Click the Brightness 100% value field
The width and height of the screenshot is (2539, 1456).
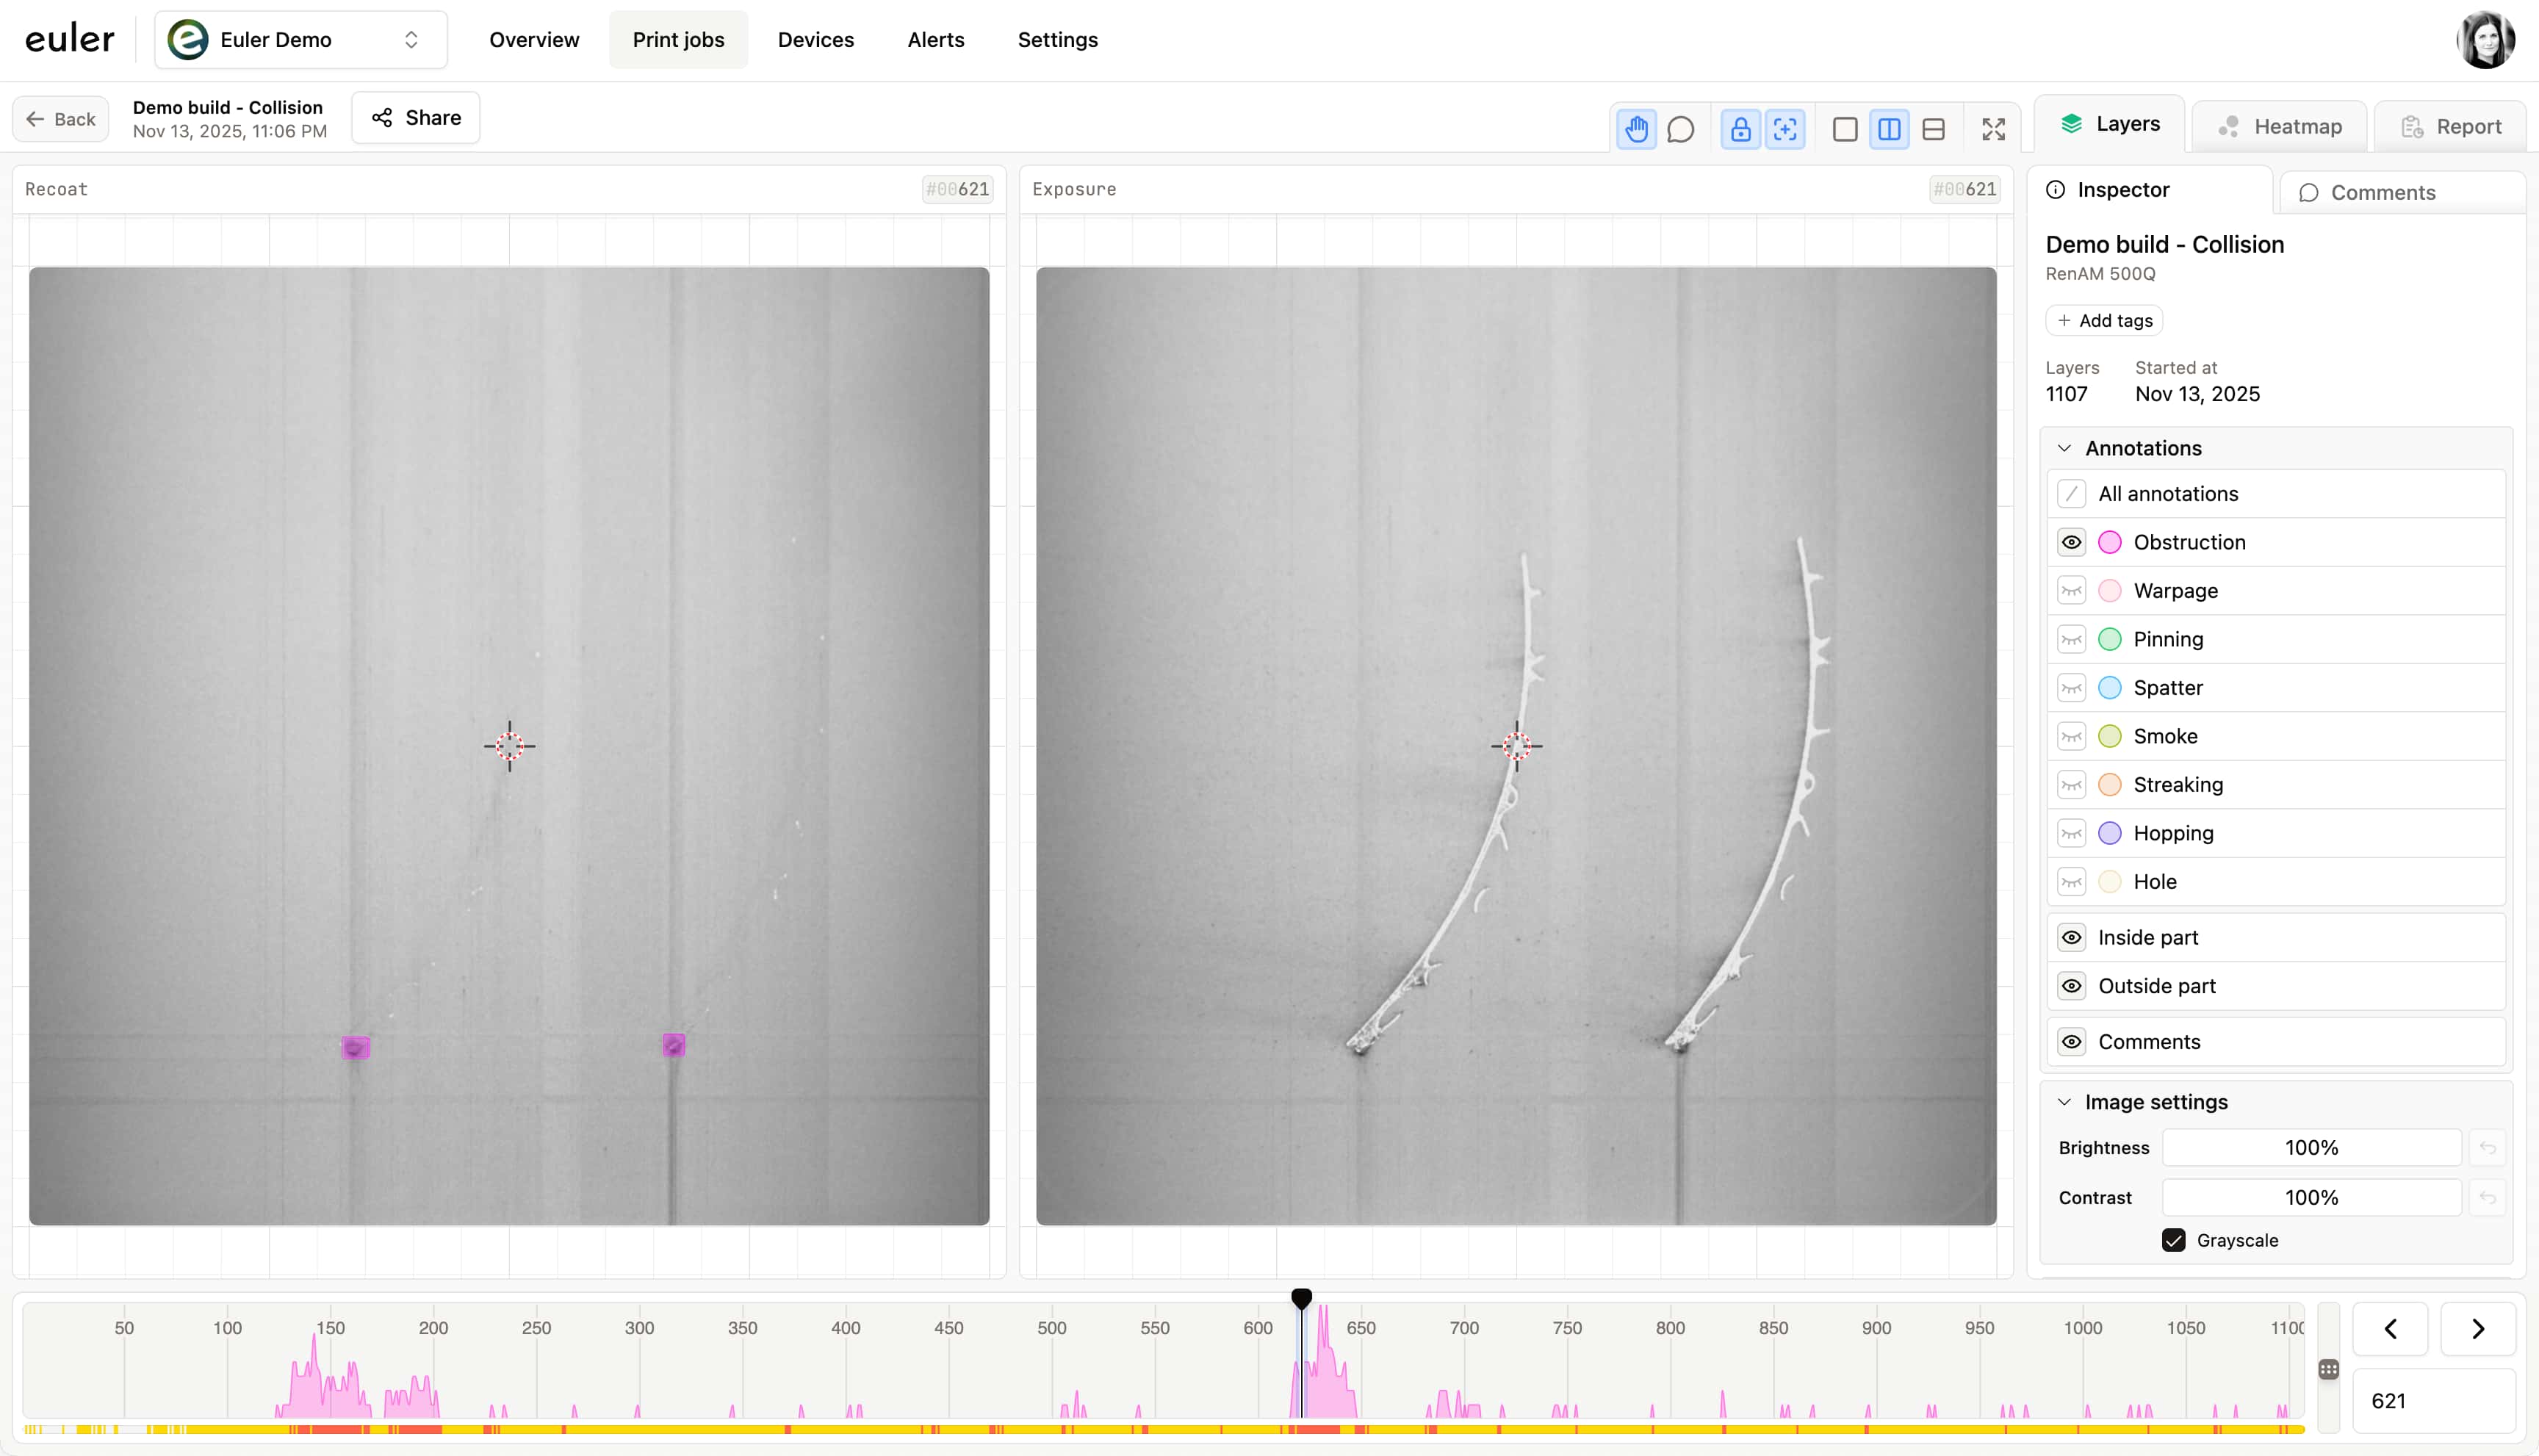coord(2310,1147)
